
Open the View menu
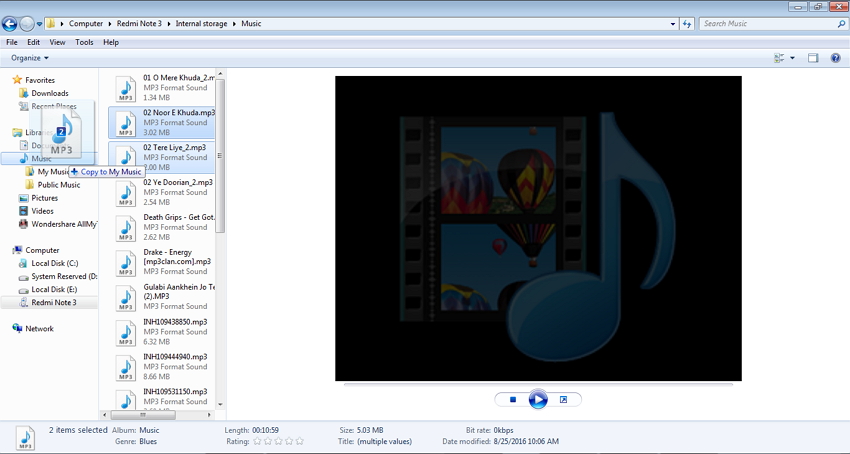57,42
